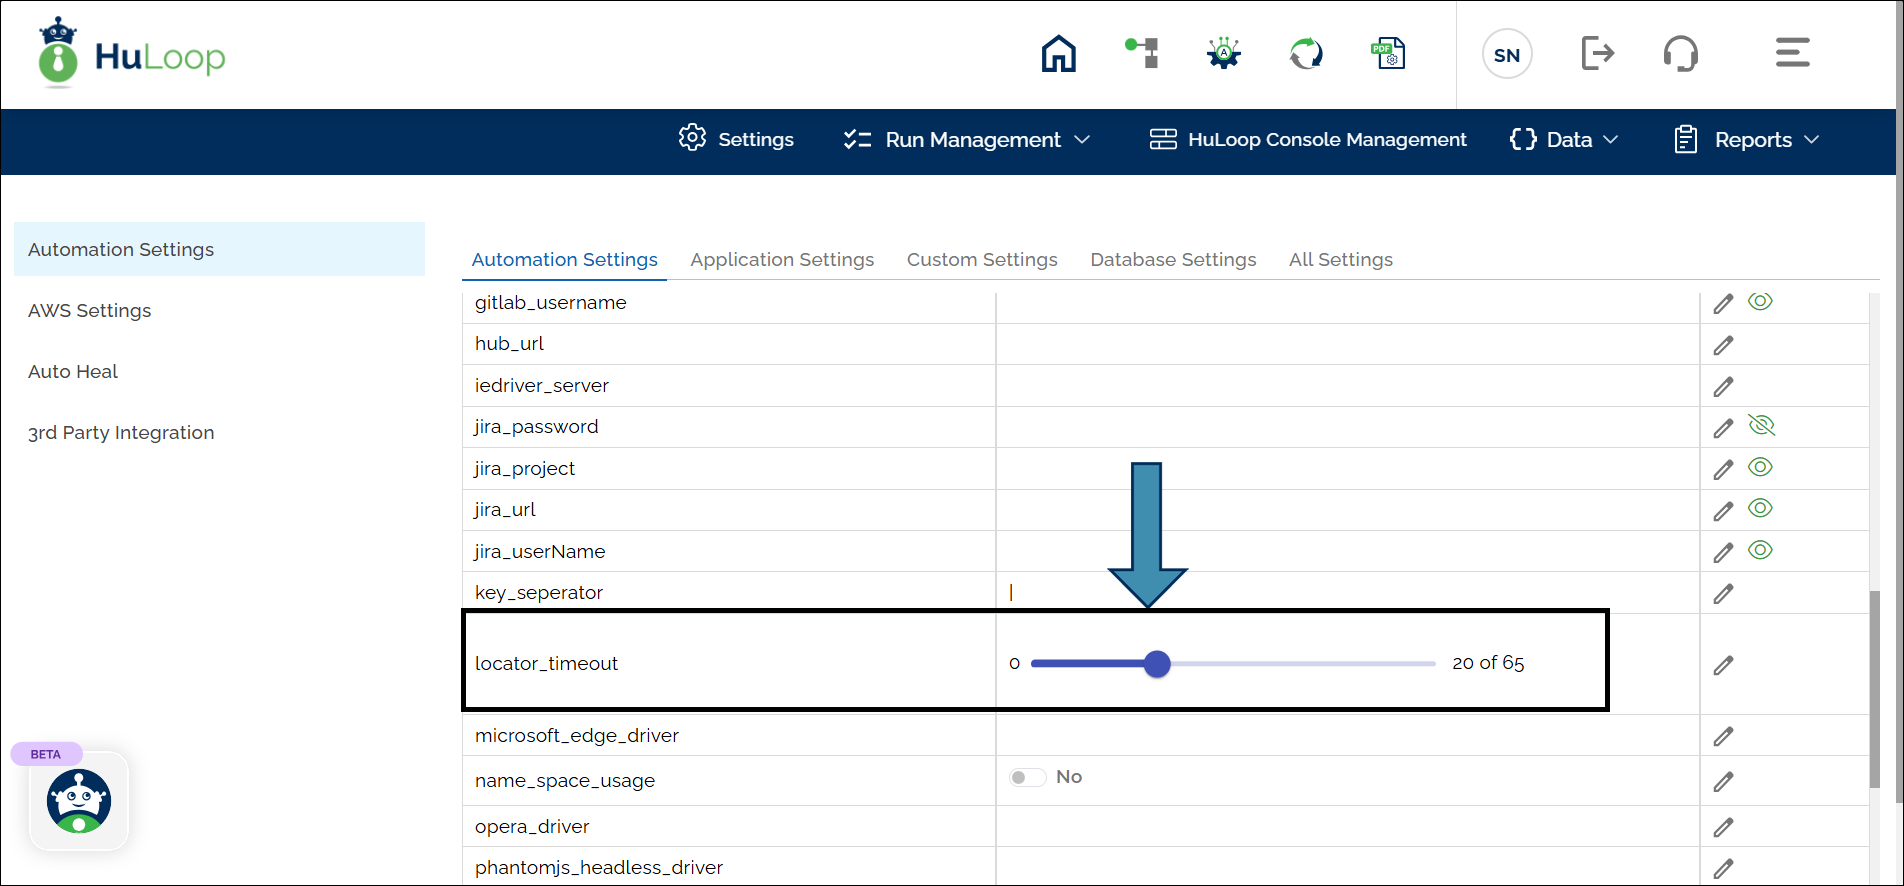Open the PDF settings icon
Viewport: 1904px width, 886px height.
click(1388, 53)
